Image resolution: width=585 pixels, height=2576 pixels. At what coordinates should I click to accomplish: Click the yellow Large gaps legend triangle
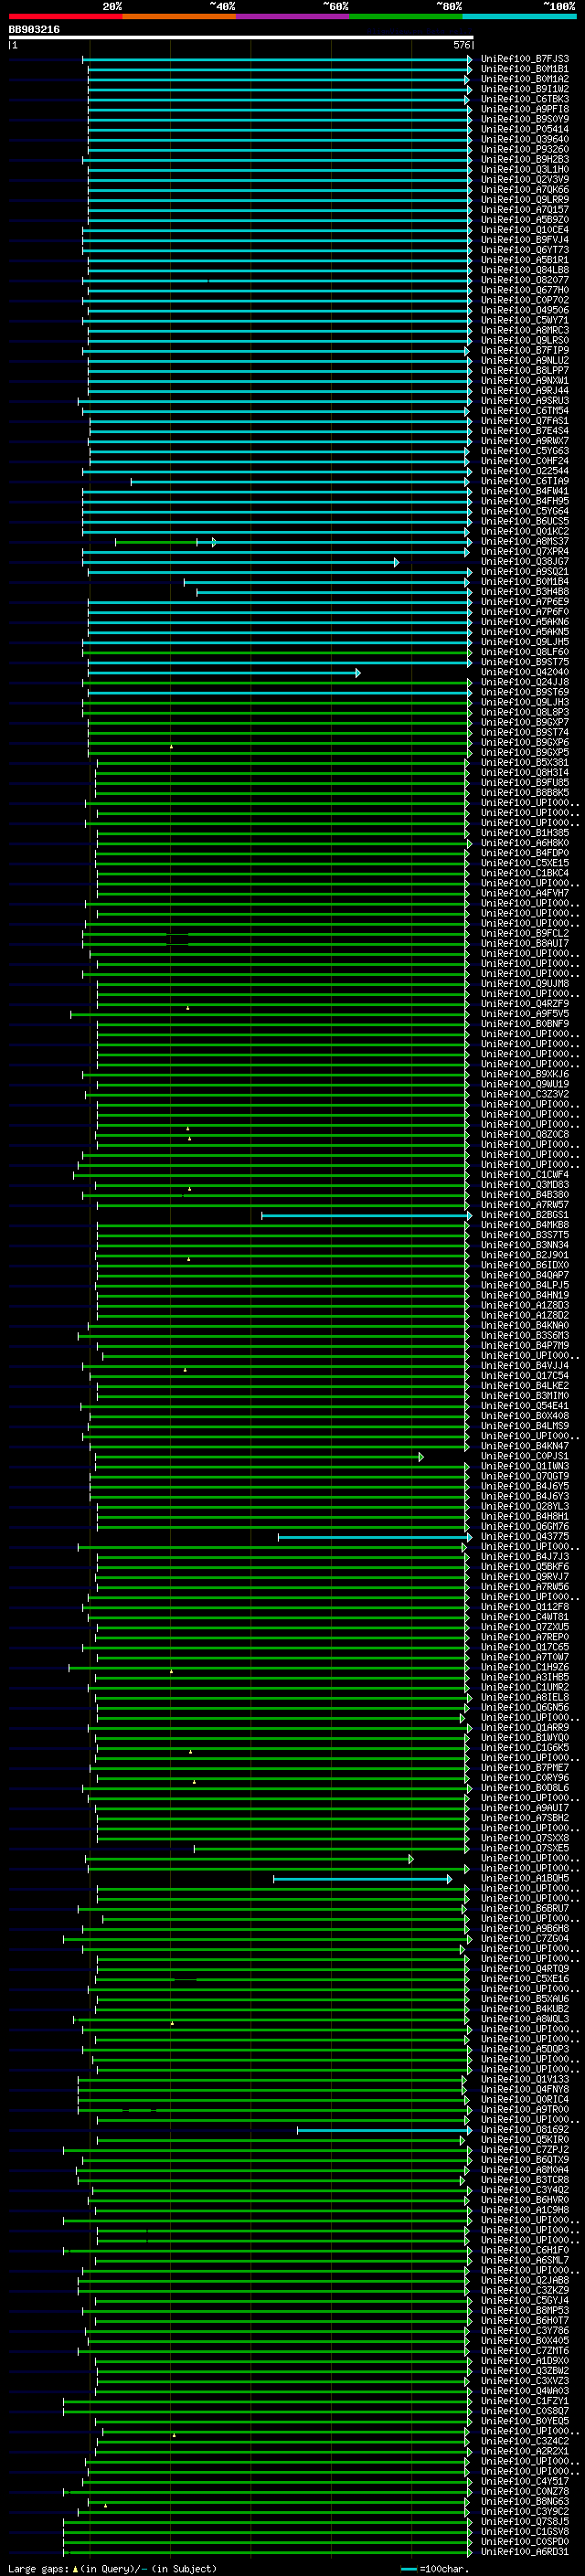[75, 2569]
